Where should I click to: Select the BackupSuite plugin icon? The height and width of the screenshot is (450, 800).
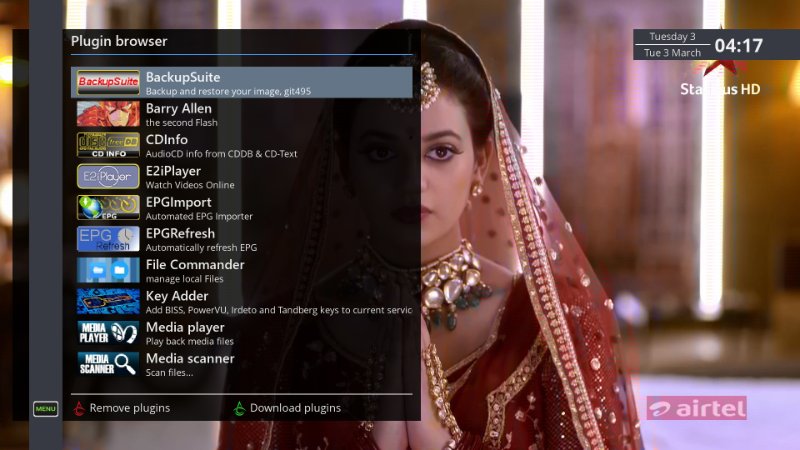[108, 82]
